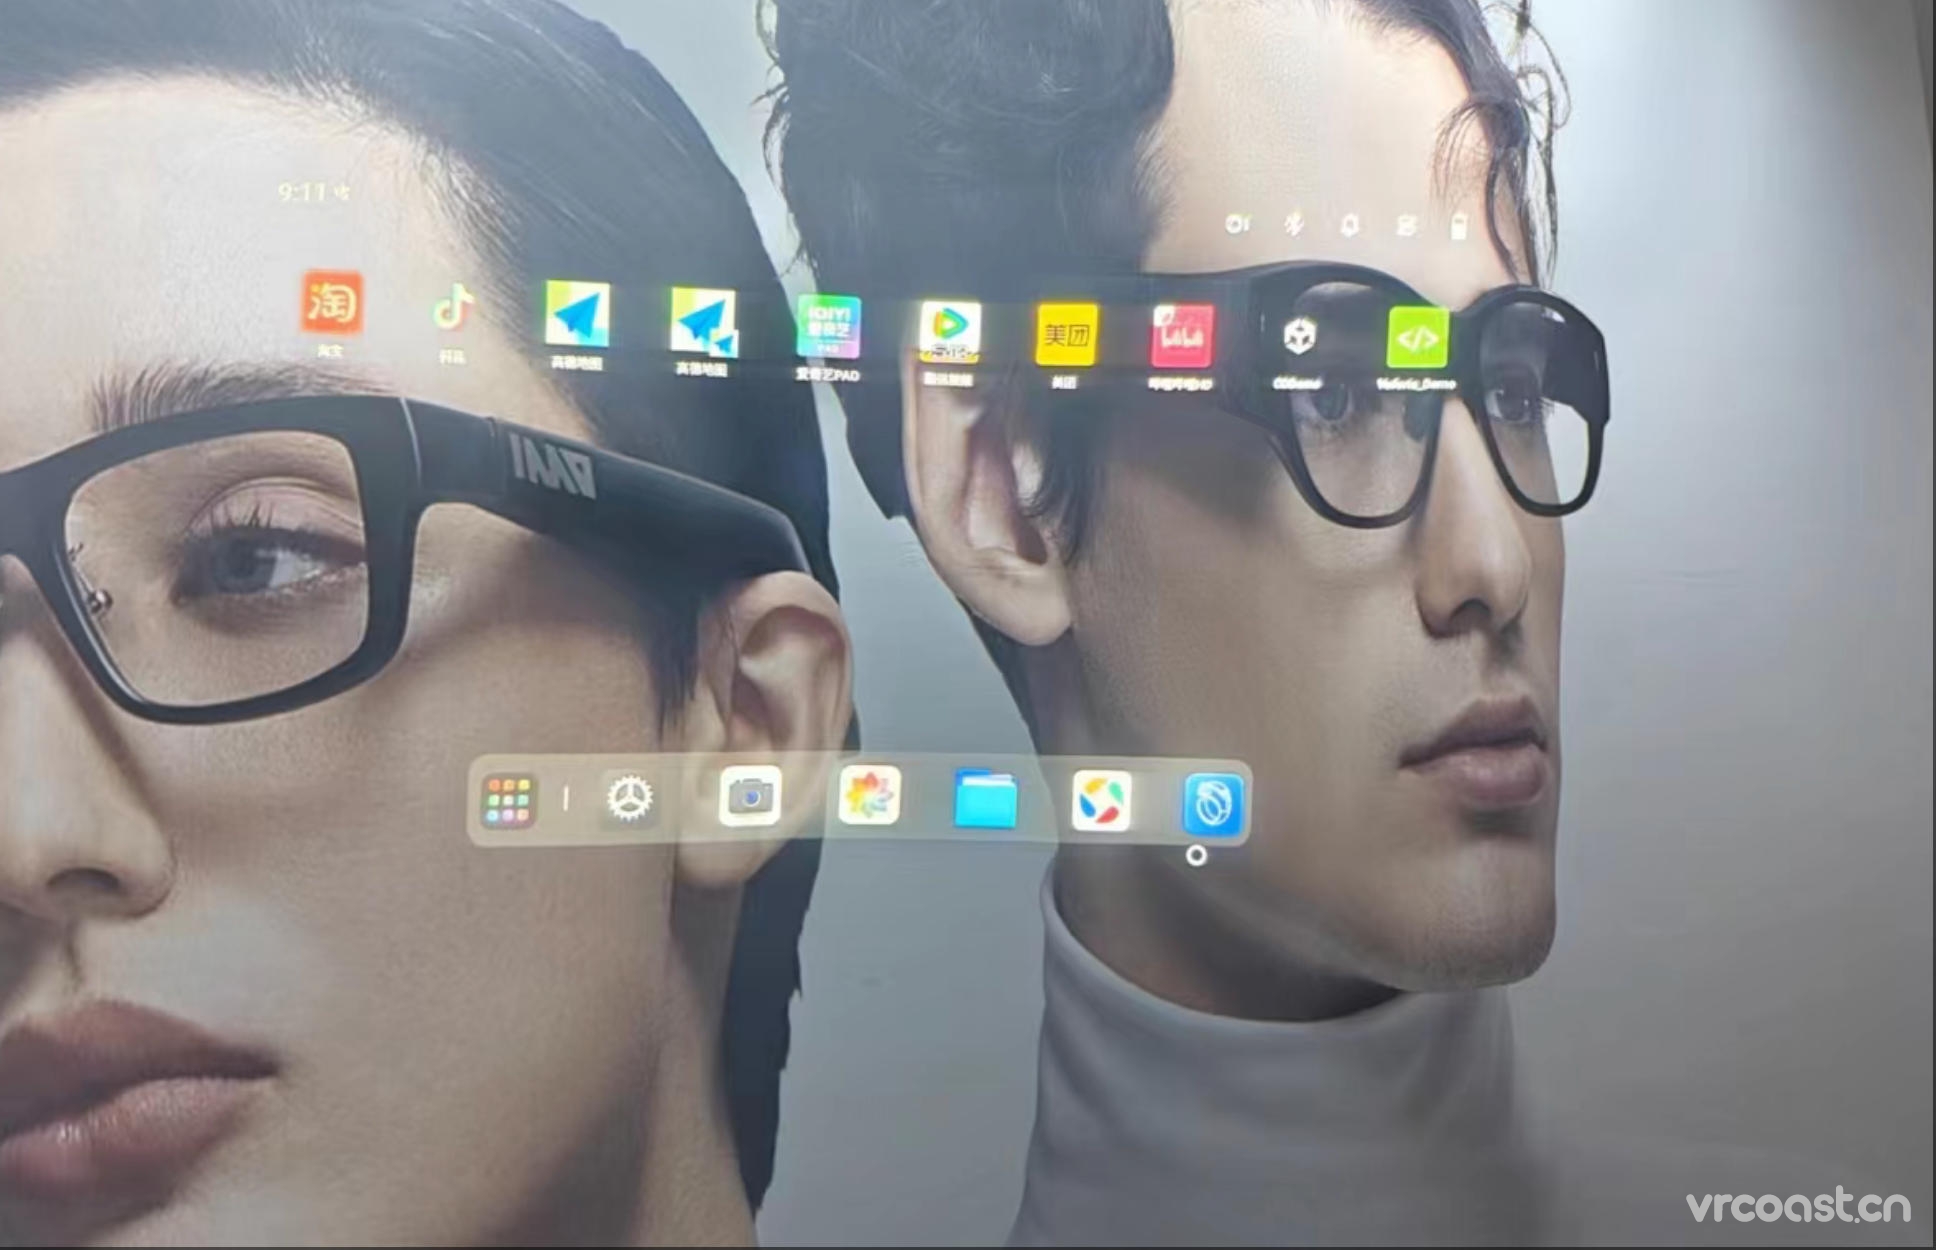
Task: Open the Gallery flower app in dock
Action: coord(869,796)
